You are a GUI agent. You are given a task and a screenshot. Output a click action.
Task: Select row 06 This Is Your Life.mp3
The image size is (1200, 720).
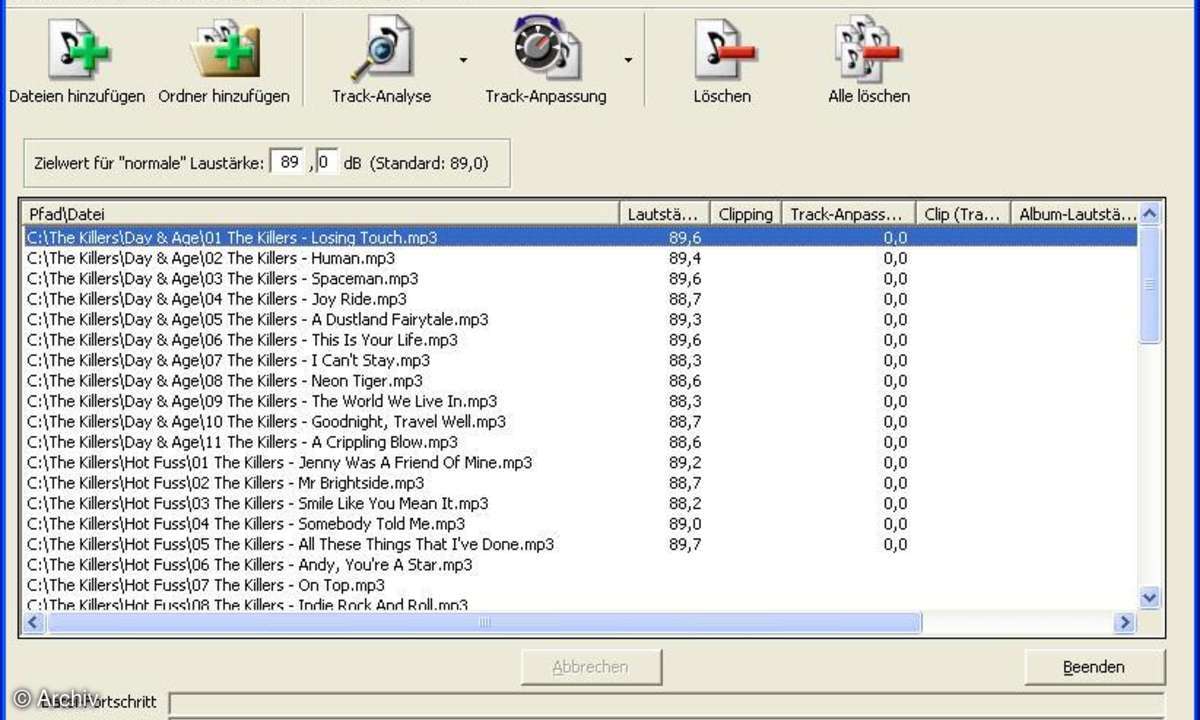coord(579,340)
